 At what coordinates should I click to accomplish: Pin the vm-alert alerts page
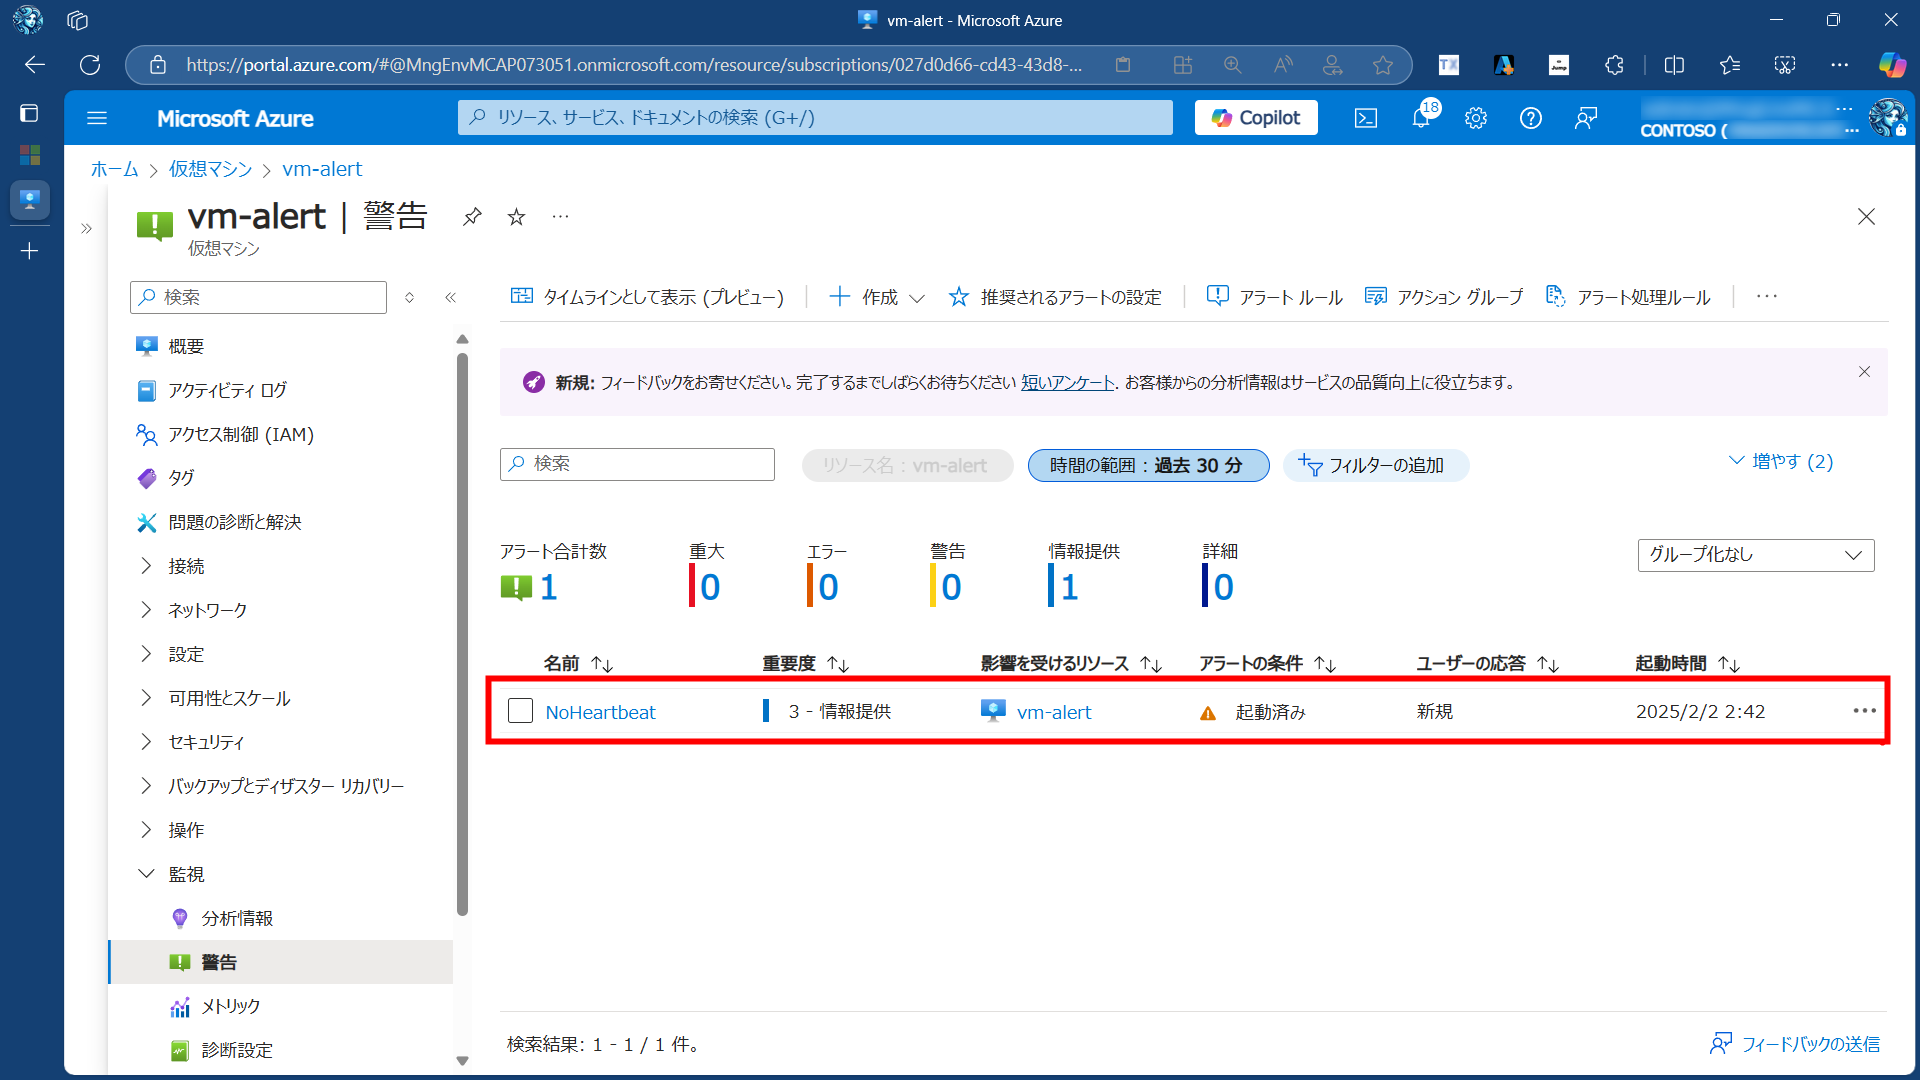[x=472, y=216]
